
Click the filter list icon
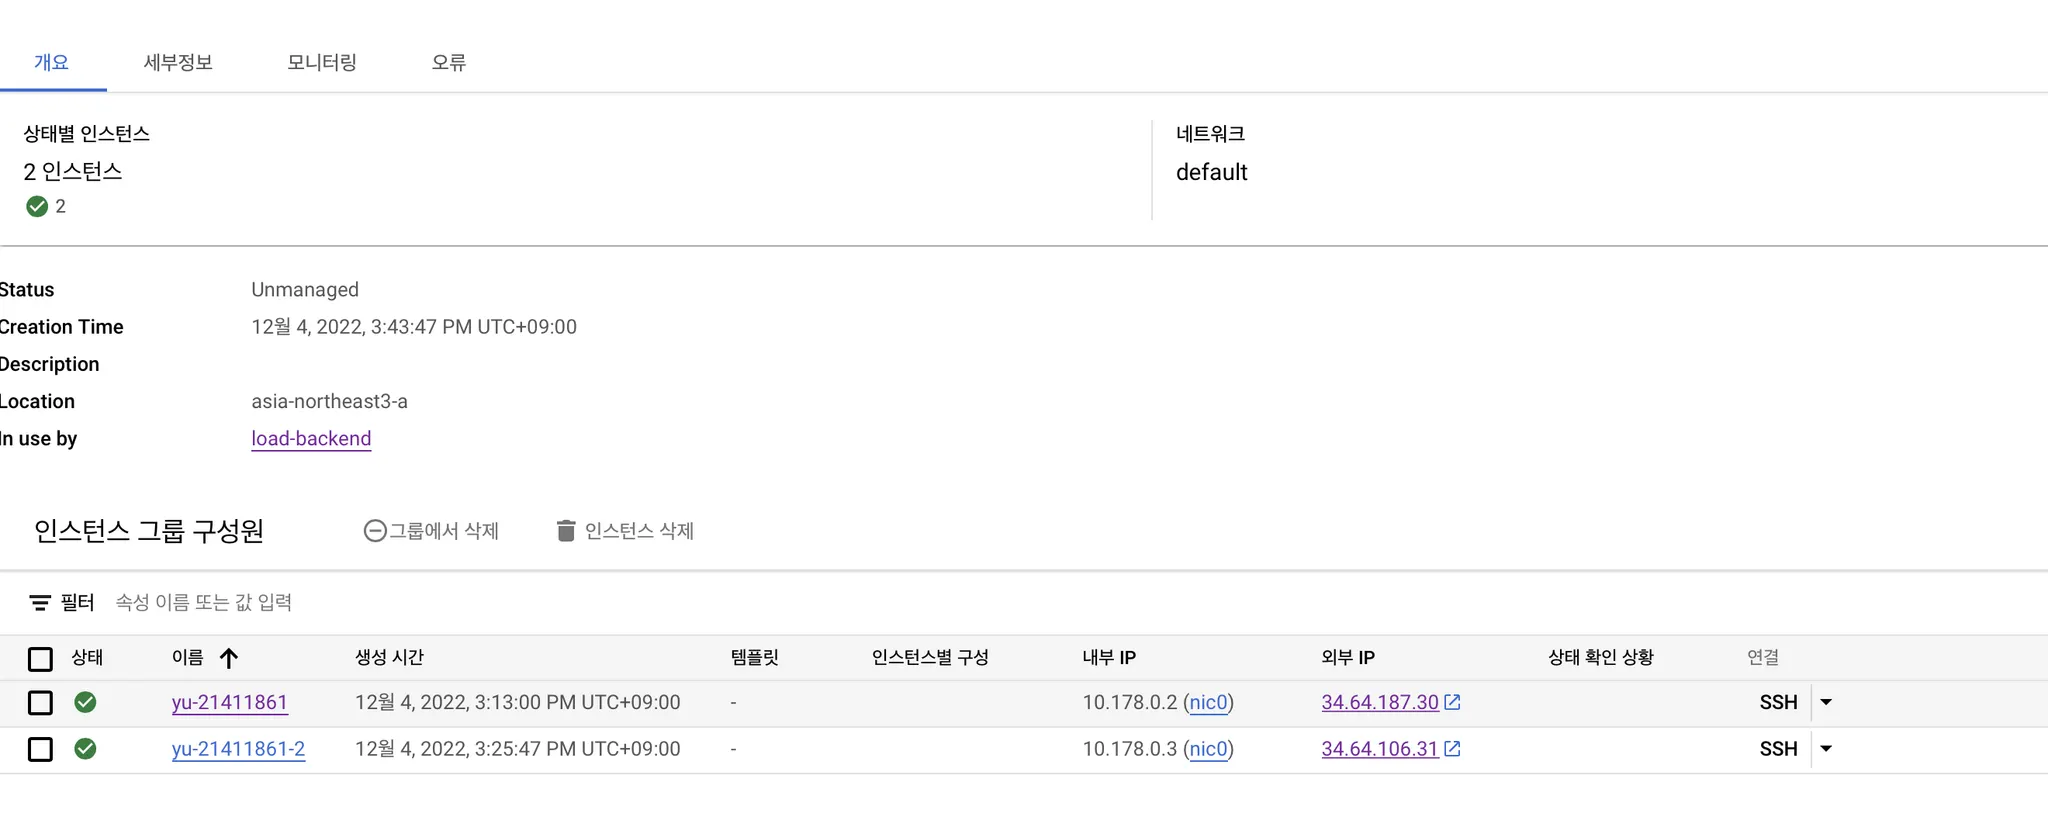[40, 603]
